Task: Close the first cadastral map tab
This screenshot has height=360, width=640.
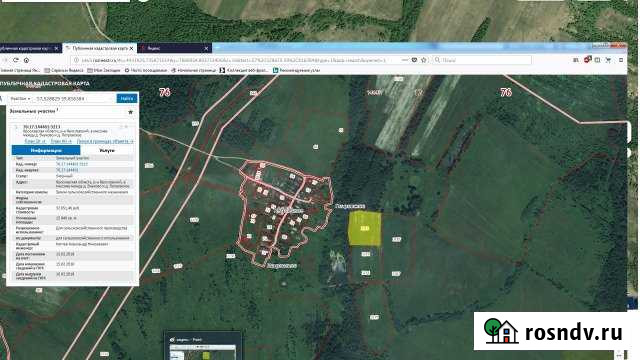Action: tap(56, 48)
